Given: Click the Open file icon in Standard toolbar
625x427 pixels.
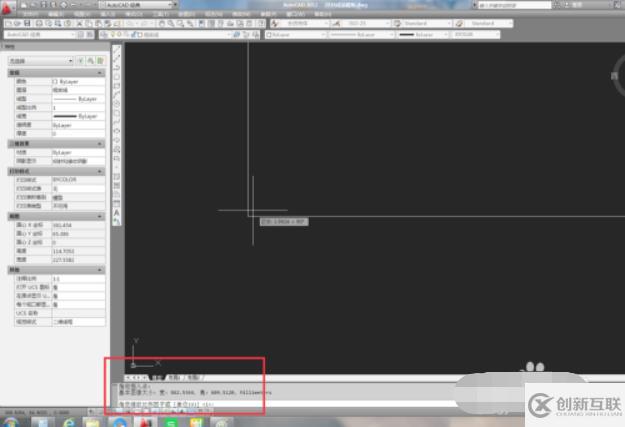Looking at the screenshot, I should (x=18, y=24).
